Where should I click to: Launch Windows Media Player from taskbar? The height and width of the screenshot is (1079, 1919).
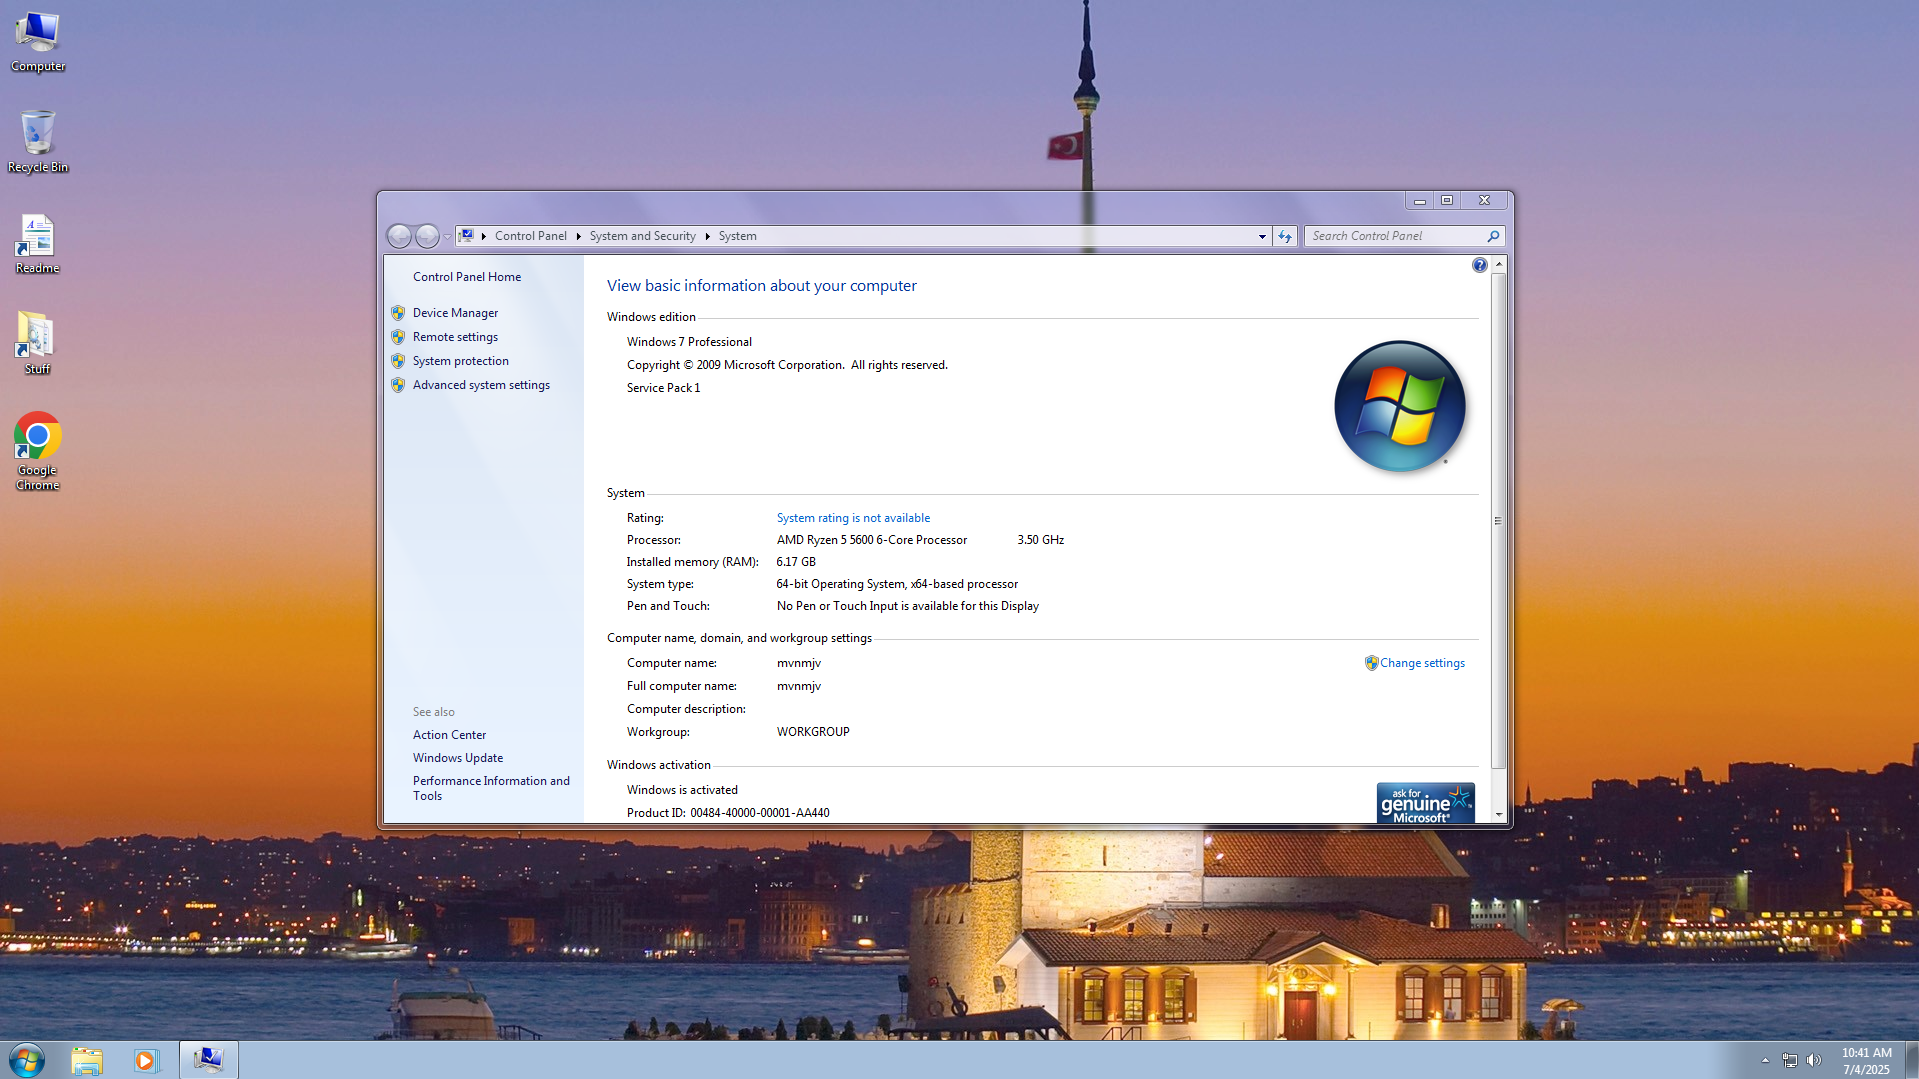(x=146, y=1060)
